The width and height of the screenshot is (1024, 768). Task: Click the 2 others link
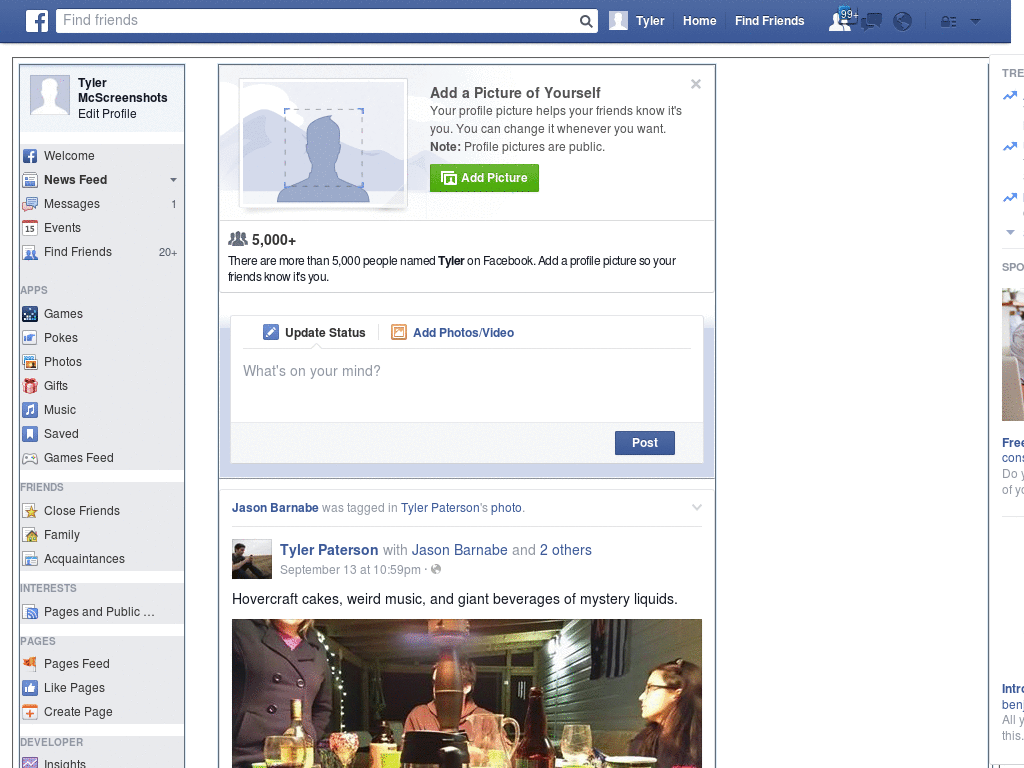click(566, 550)
